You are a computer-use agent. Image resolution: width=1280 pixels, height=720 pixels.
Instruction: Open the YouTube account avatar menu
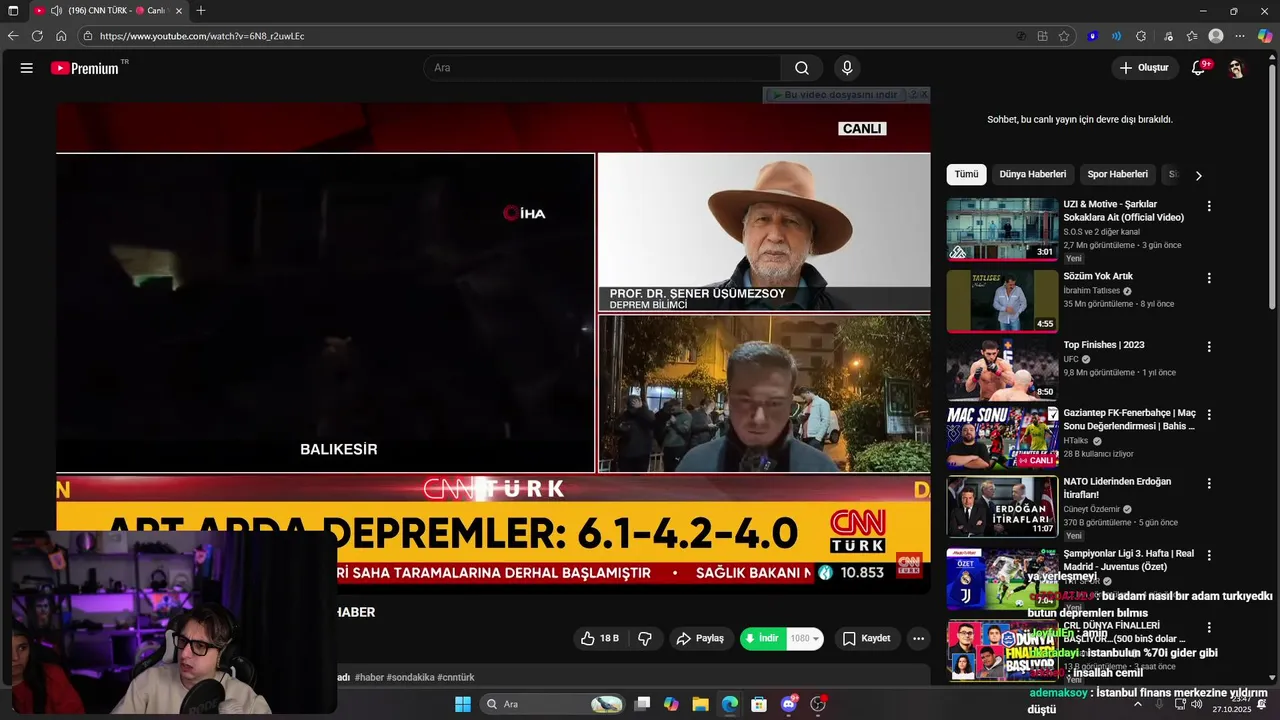[x=1236, y=68]
